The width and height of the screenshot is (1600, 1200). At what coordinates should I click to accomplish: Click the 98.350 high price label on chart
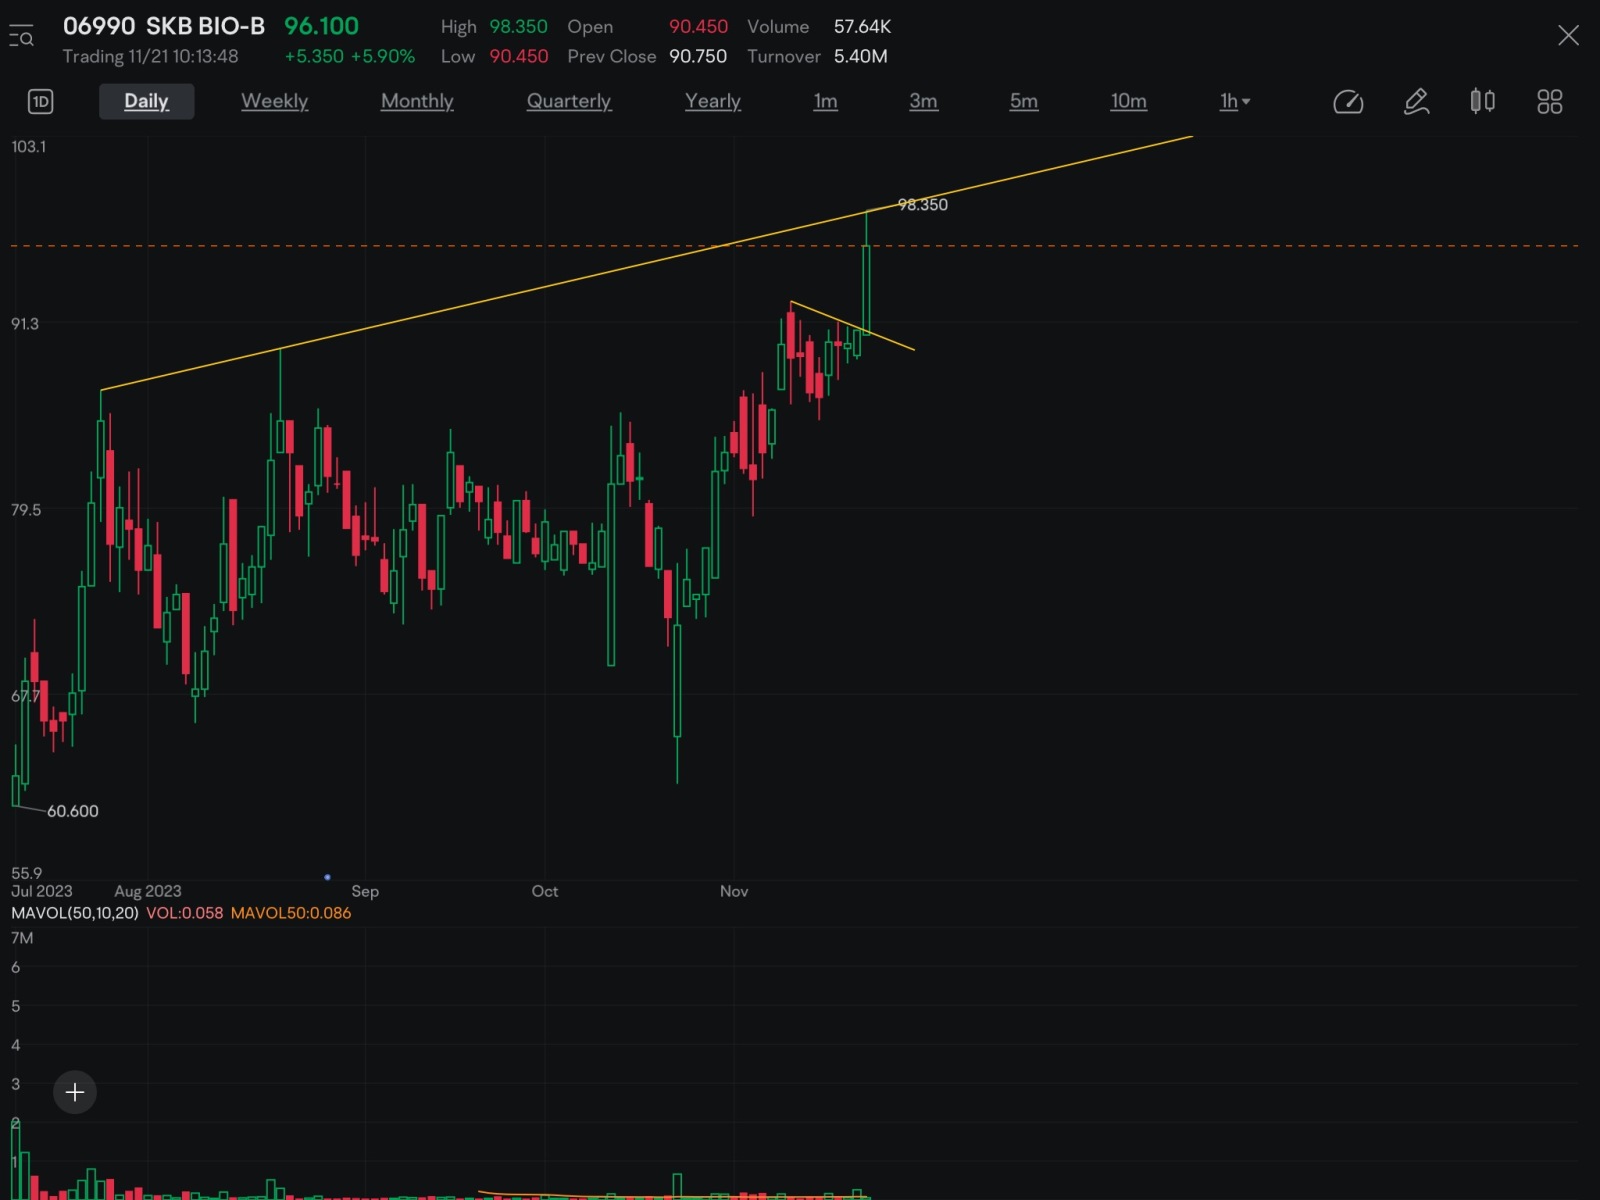click(922, 205)
